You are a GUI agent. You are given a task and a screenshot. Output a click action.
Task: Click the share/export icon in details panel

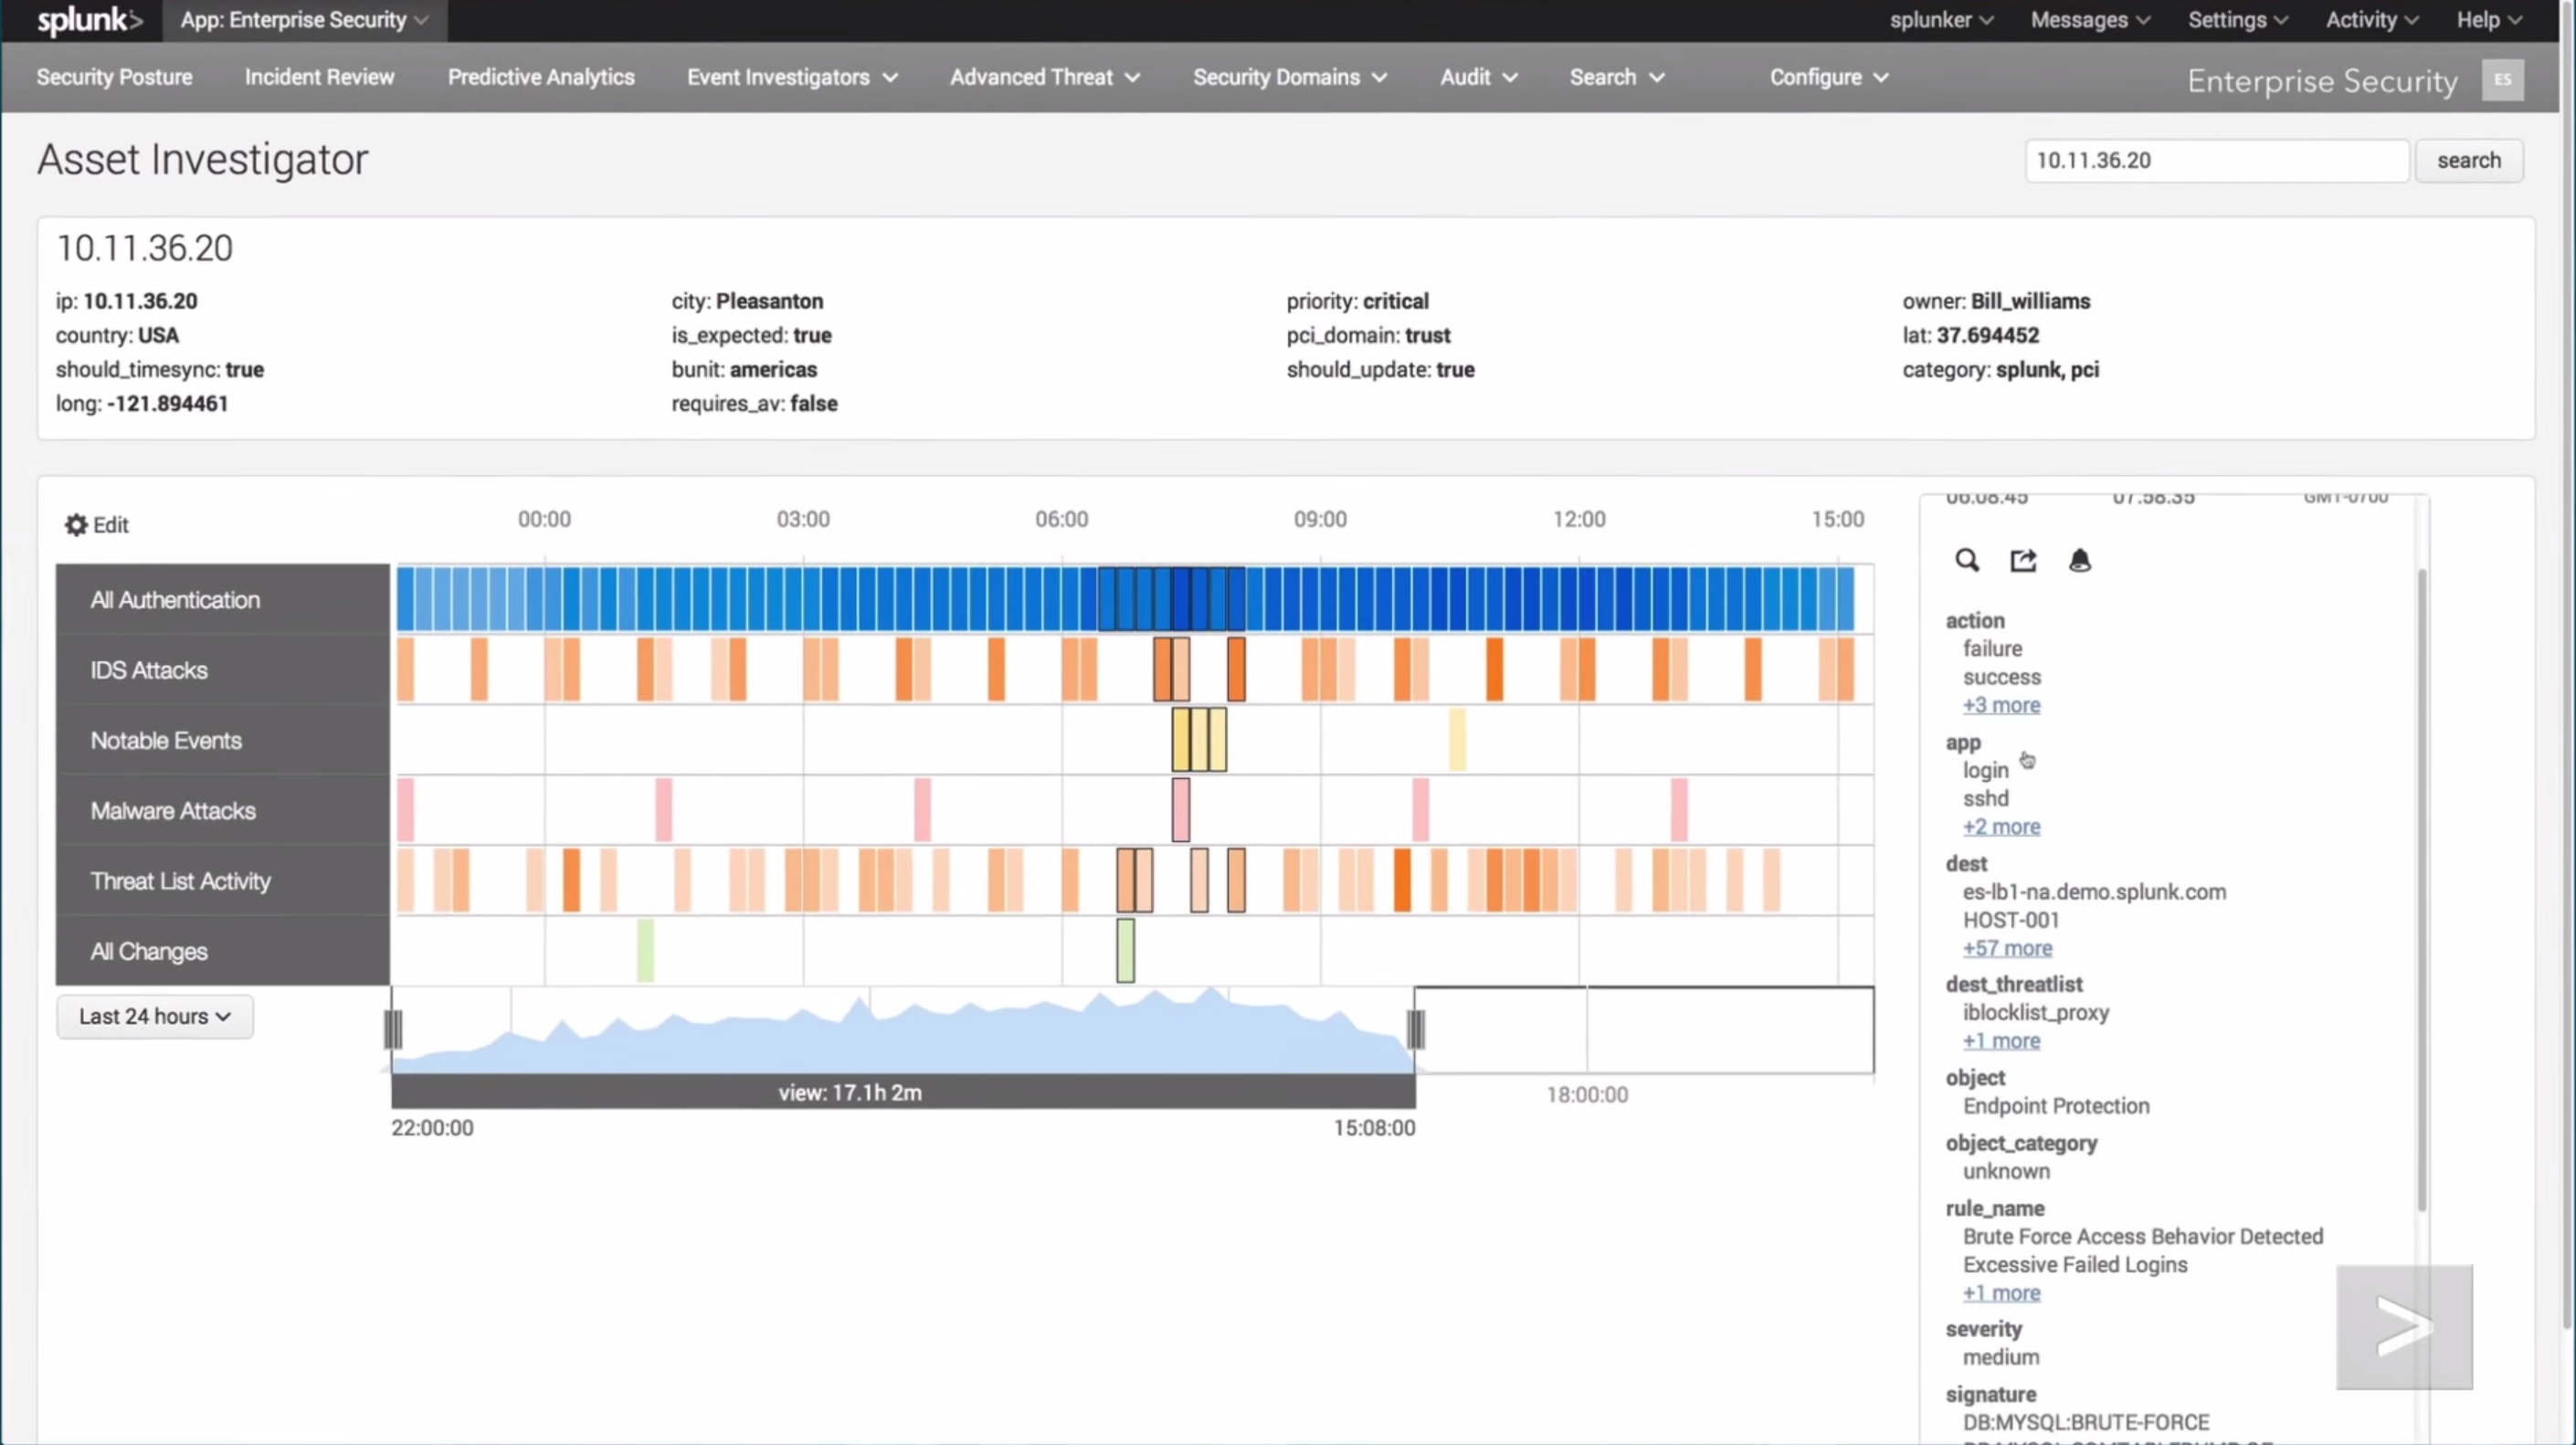pos(2023,560)
